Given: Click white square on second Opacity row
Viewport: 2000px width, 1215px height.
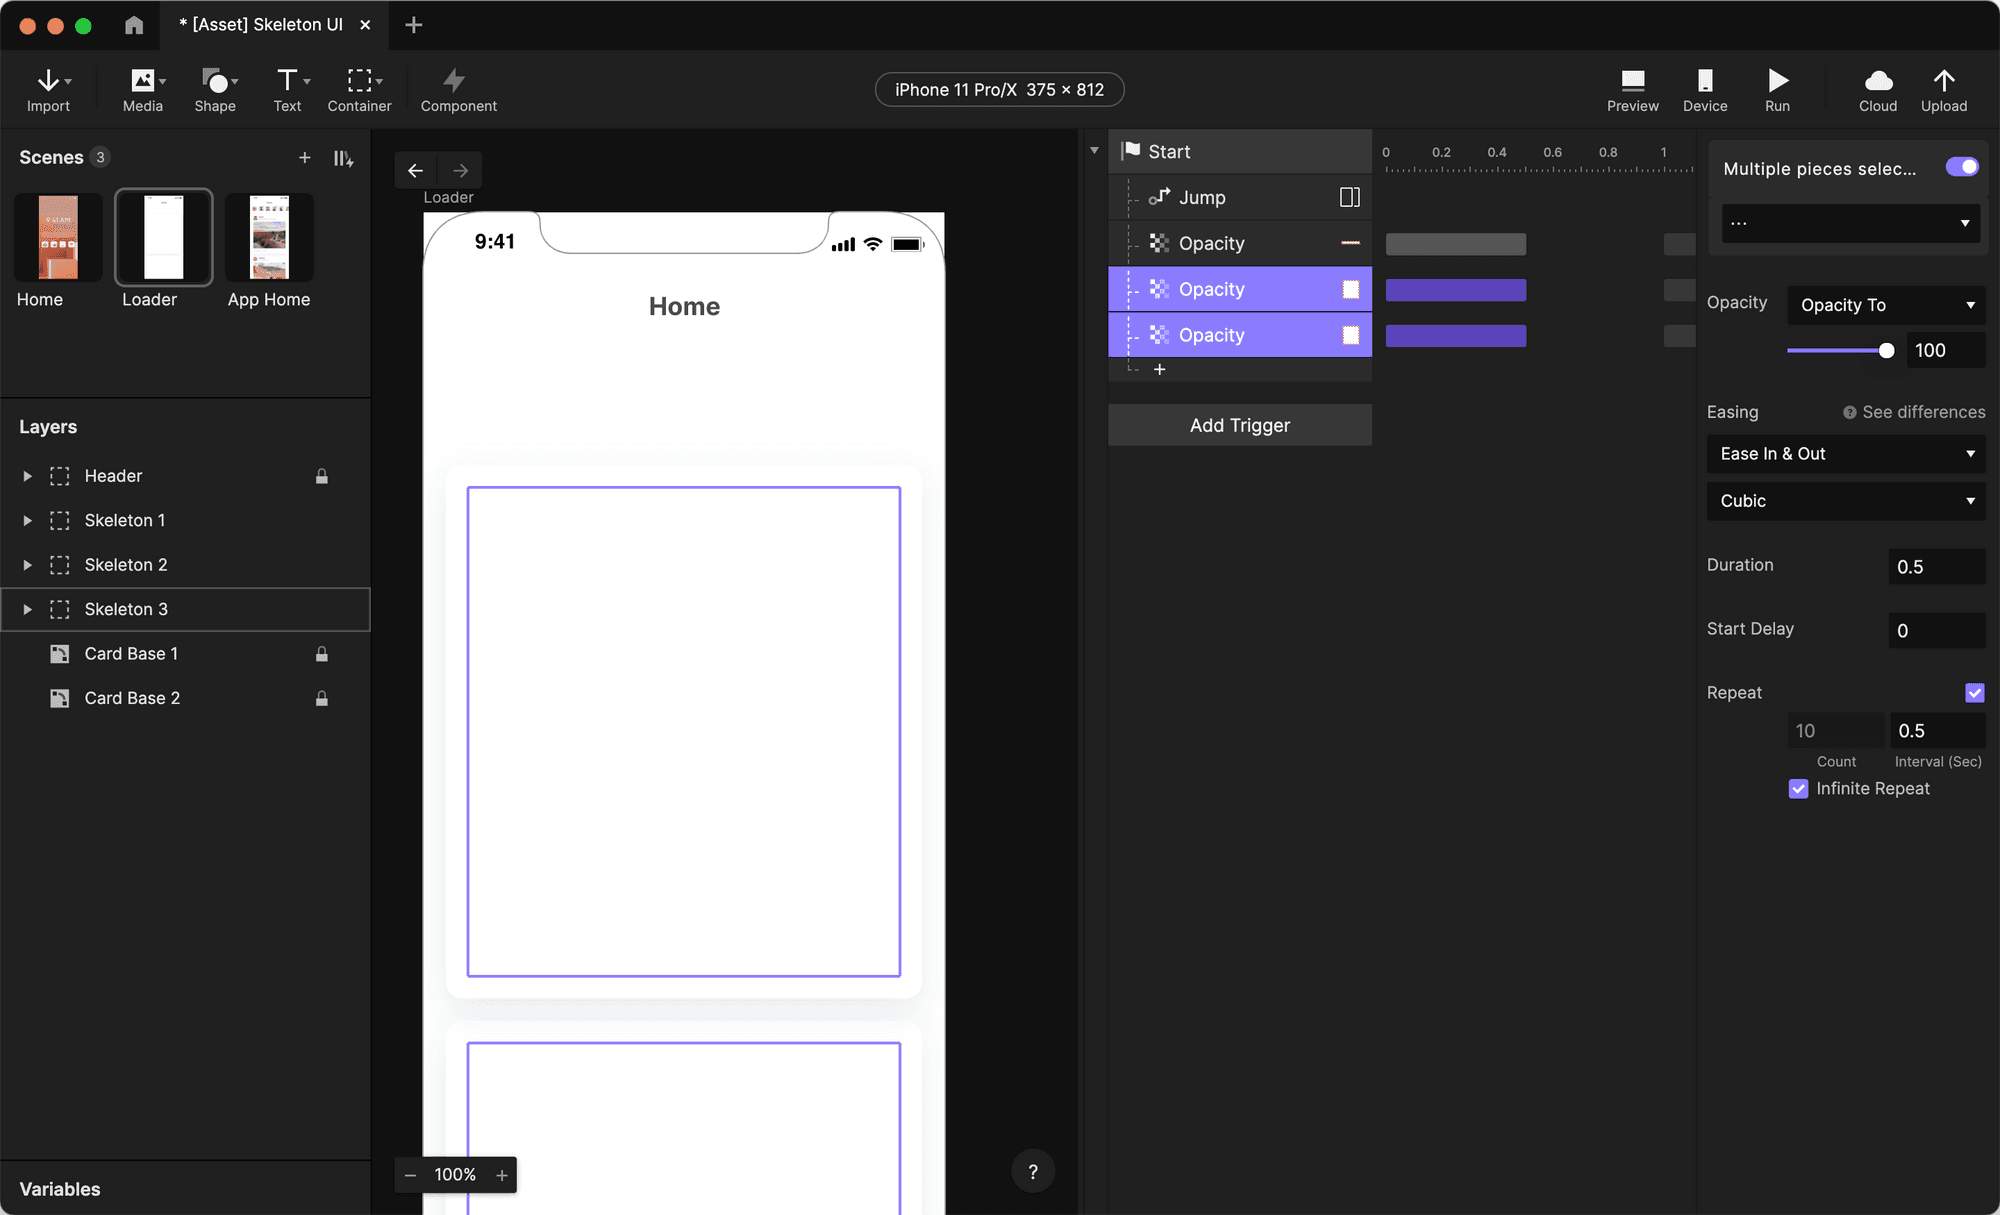Looking at the screenshot, I should (1351, 289).
